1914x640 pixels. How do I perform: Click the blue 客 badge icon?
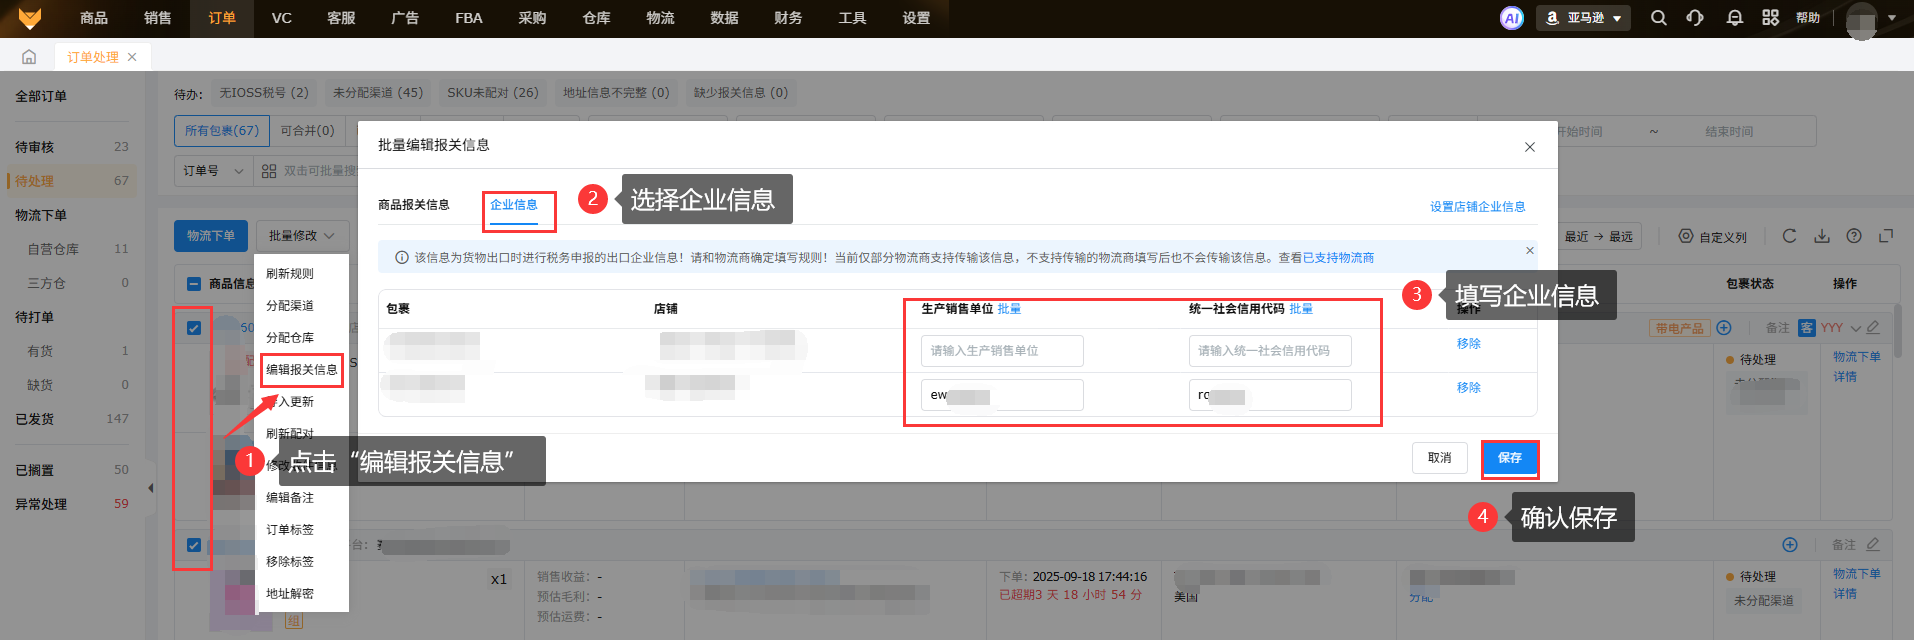click(x=1806, y=328)
